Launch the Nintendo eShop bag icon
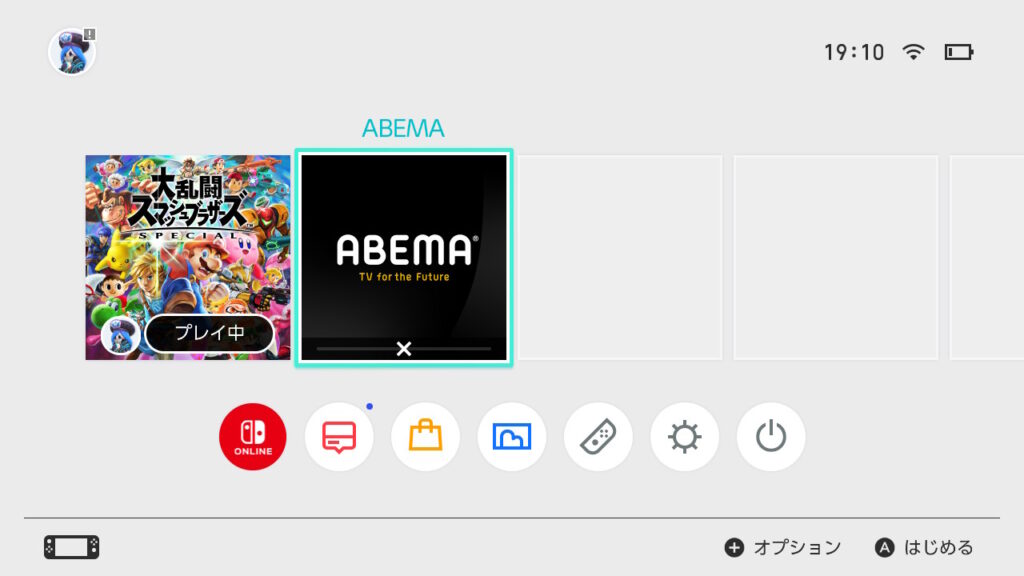1024x576 pixels. coord(425,436)
